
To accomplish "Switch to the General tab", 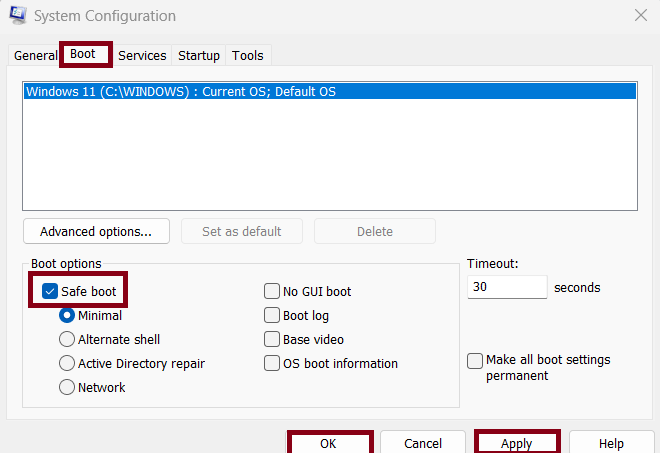I will [35, 56].
